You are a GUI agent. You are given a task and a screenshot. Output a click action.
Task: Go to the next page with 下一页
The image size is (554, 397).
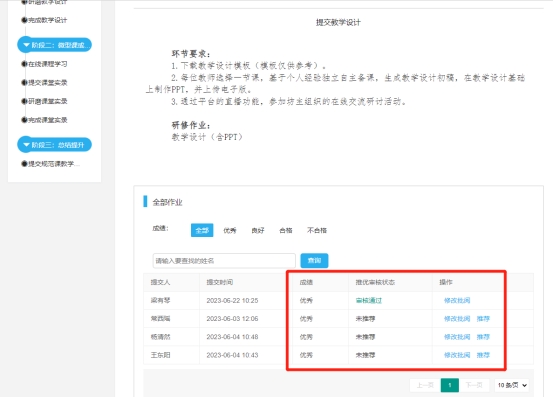click(x=474, y=385)
